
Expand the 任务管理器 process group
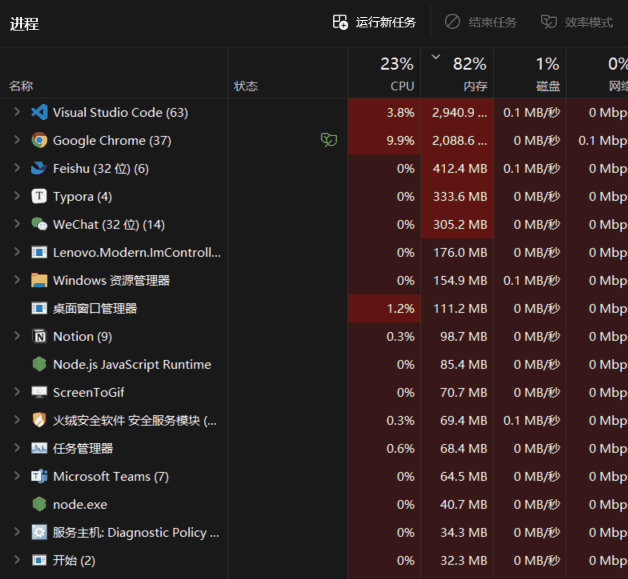point(17,447)
